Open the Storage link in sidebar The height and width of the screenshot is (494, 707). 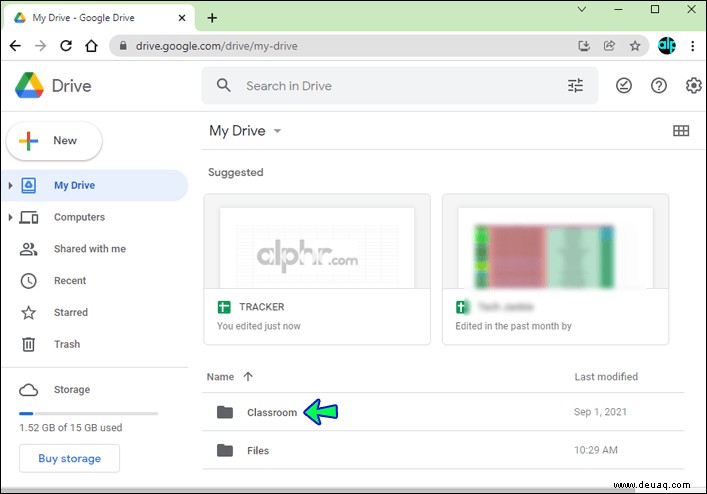(x=72, y=389)
